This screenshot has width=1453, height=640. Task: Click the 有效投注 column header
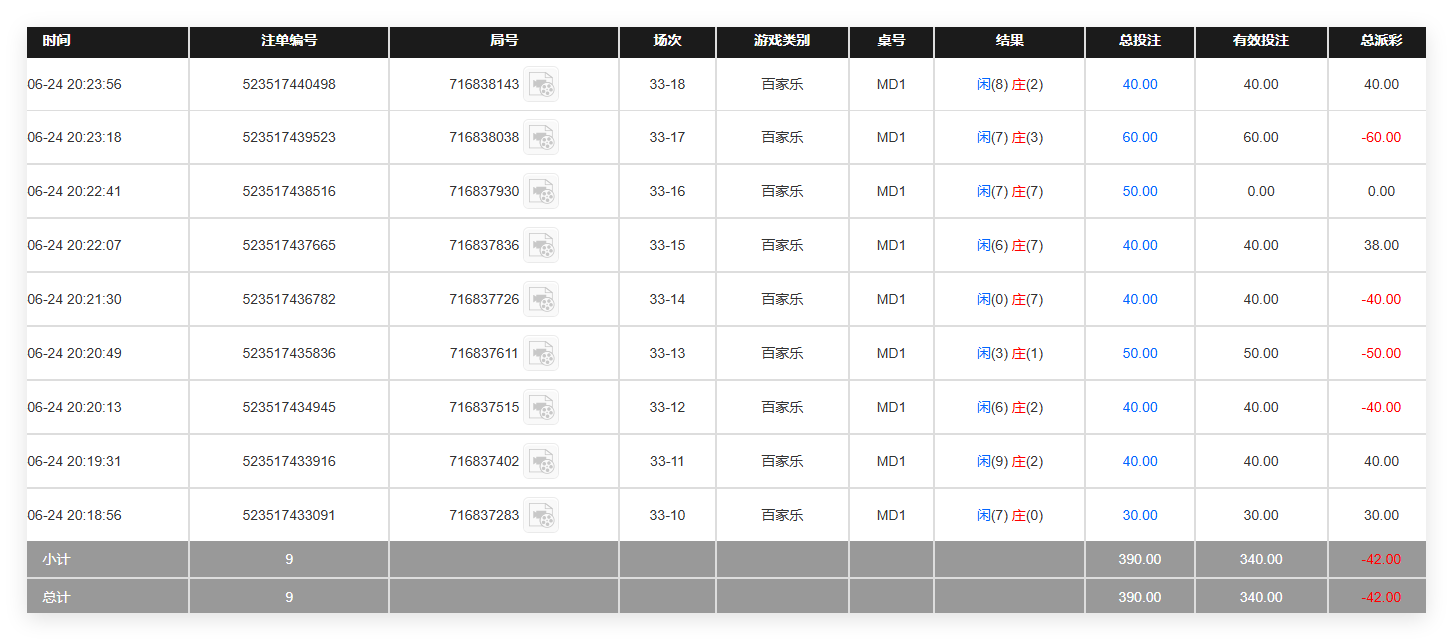(1261, 41)
